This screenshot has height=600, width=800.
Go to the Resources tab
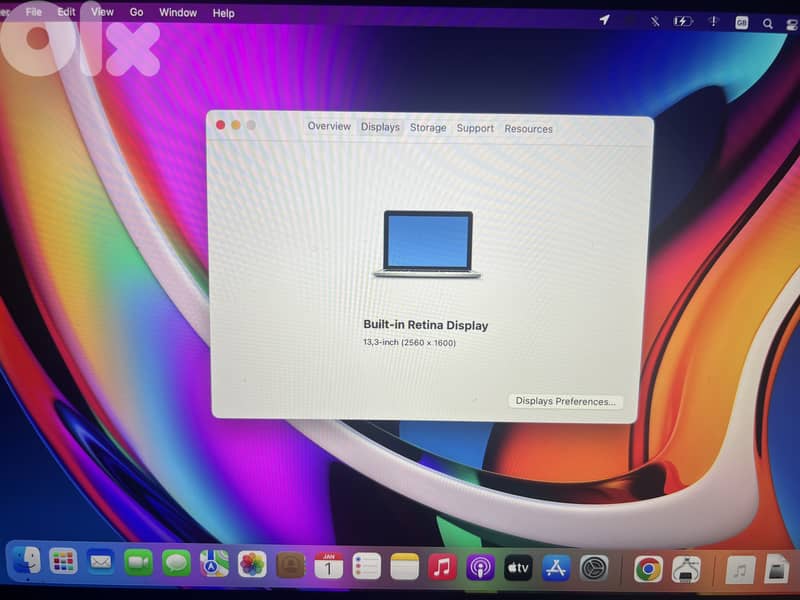coord(529,129)
